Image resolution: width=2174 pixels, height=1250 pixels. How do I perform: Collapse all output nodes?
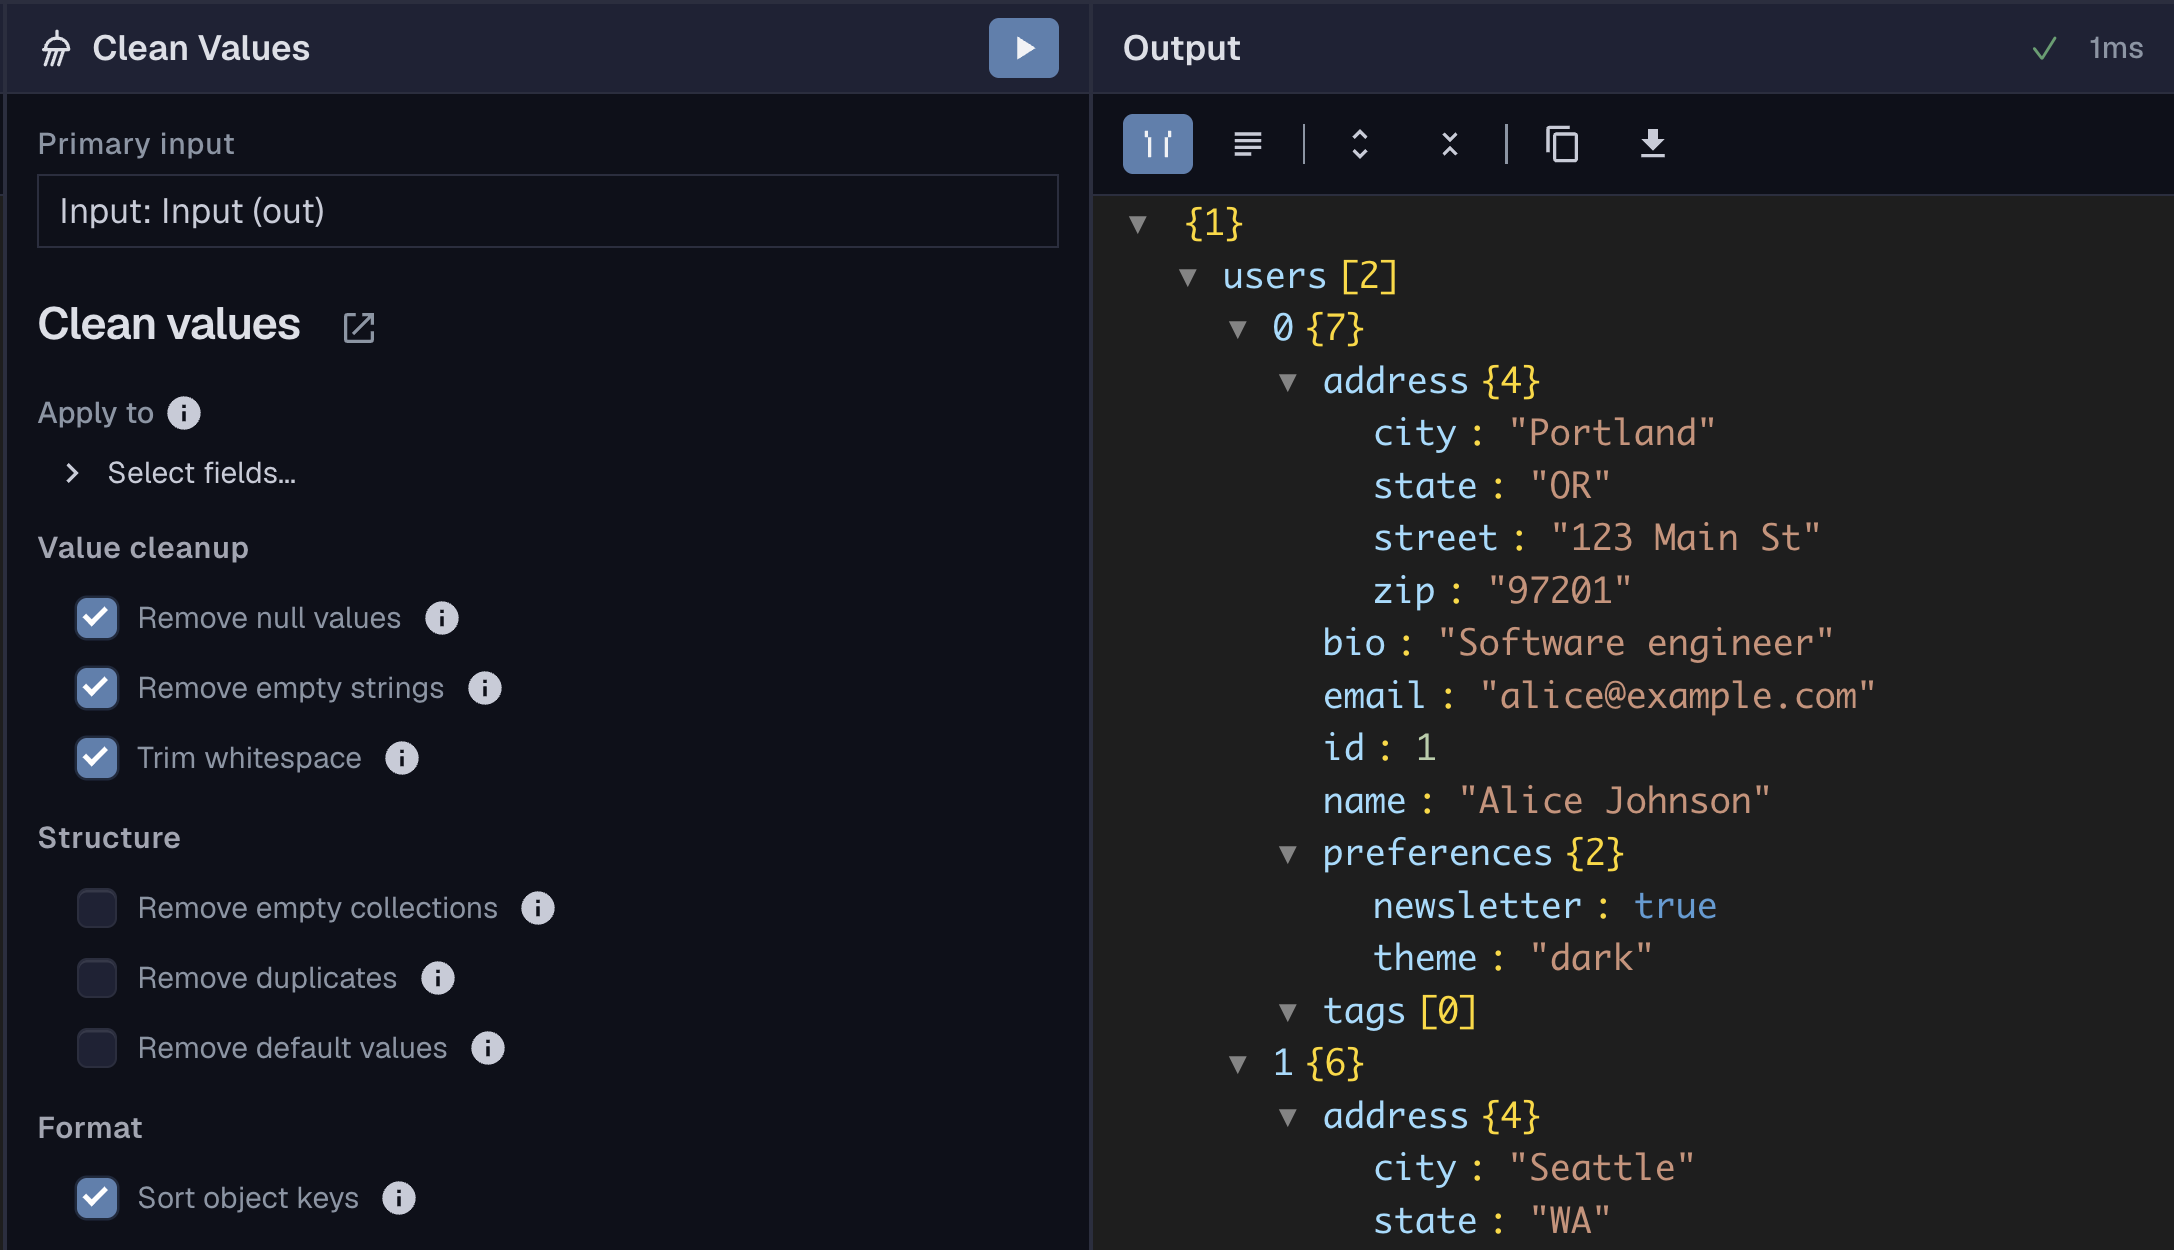[1449, 144]
